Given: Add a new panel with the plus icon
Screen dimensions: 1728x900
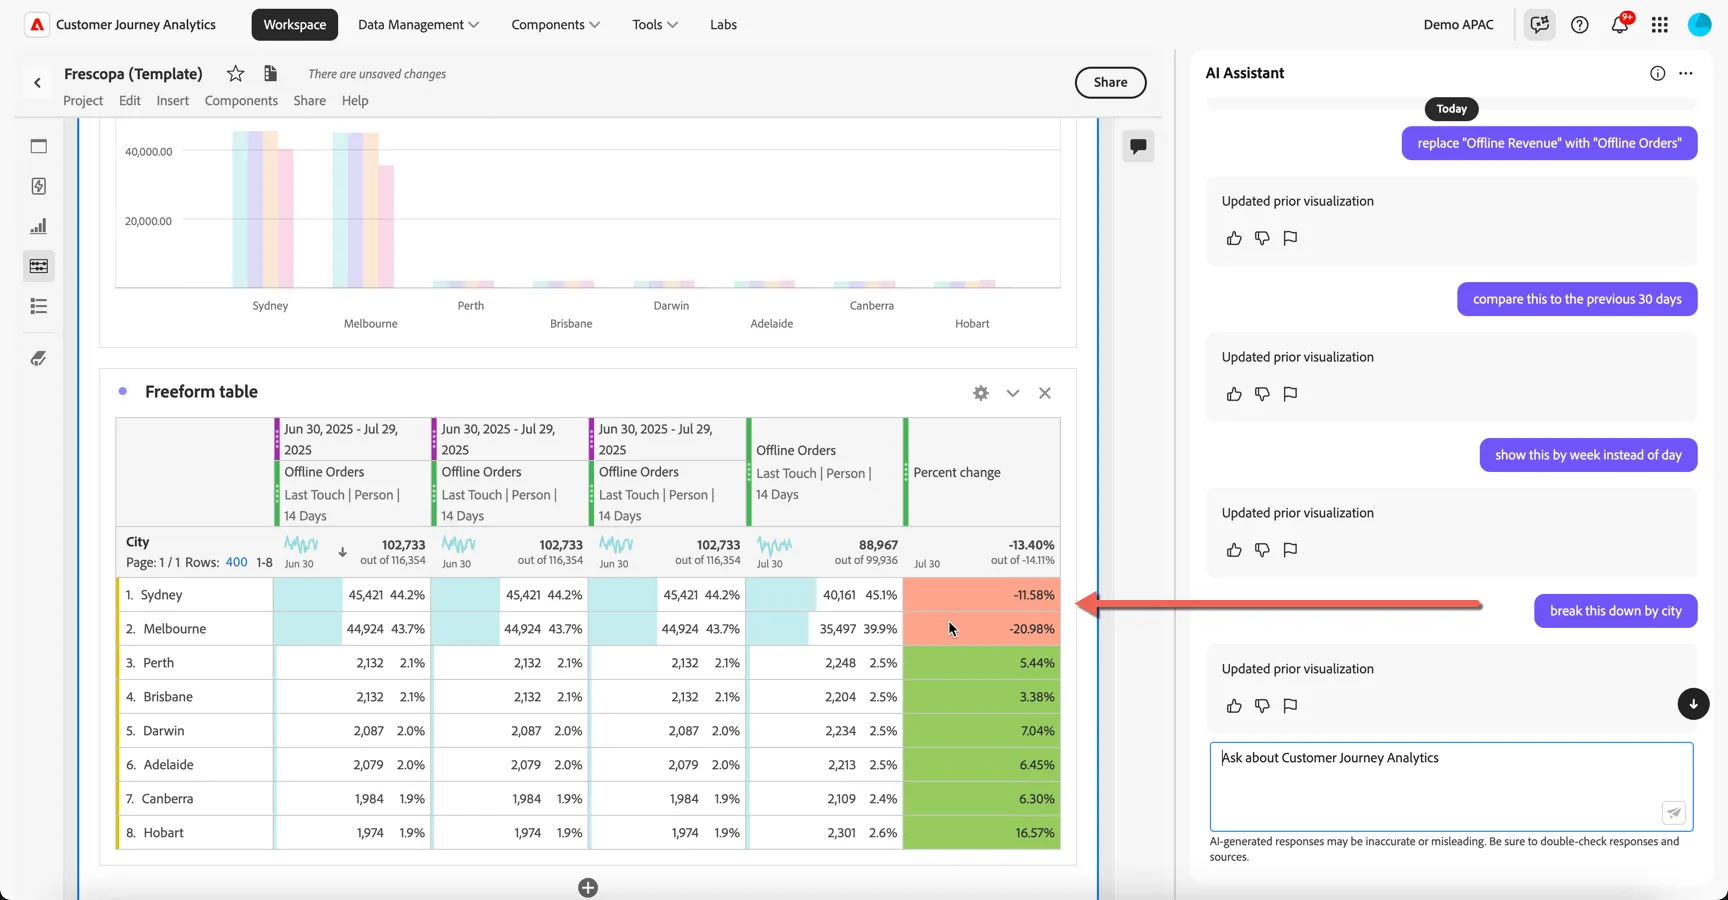Looking at the screenshot, I should tap(588, 888).
